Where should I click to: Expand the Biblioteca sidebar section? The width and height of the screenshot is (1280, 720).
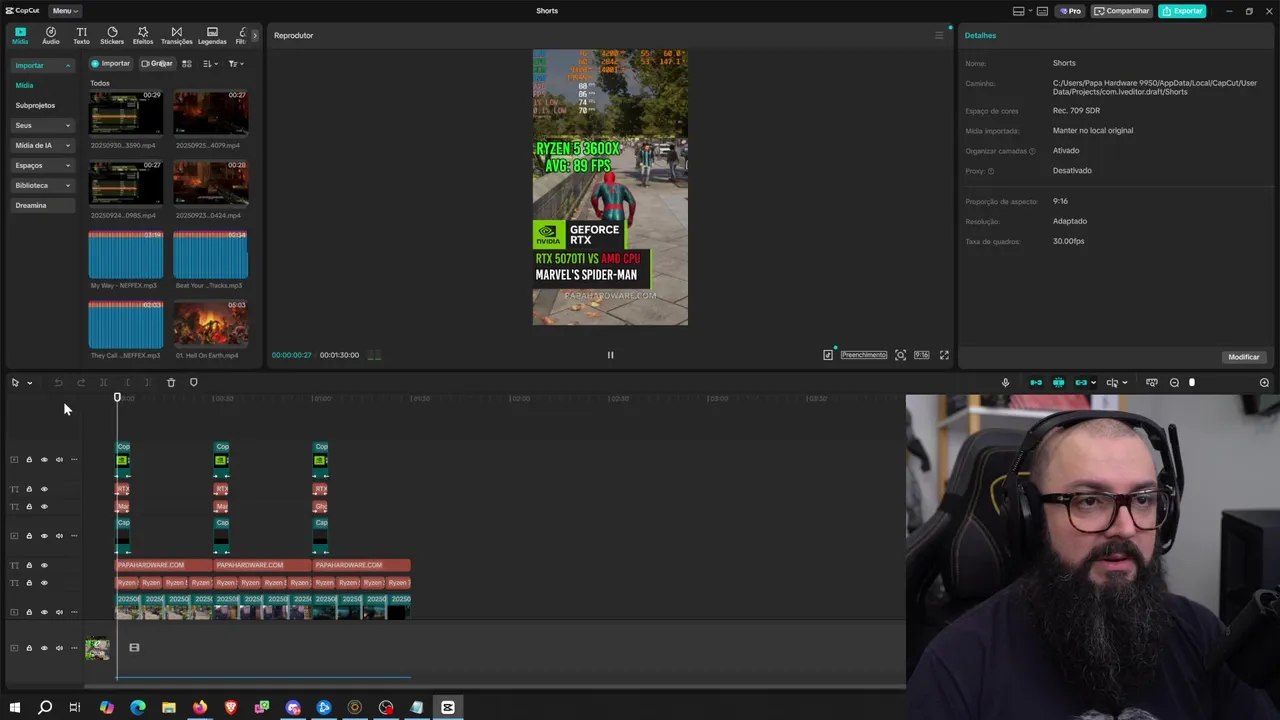pos(42,185)
